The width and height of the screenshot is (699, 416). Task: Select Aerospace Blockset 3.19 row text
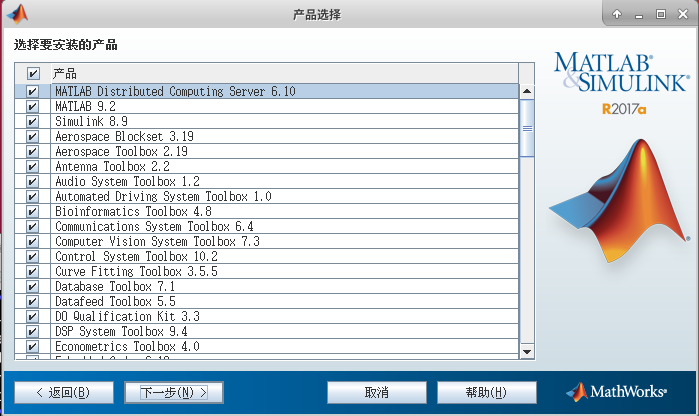coord(124,136)
